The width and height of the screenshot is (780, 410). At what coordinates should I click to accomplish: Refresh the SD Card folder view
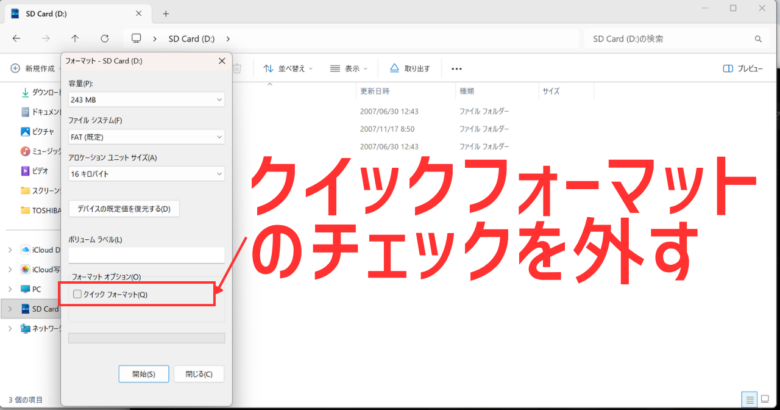pos(104,38)
